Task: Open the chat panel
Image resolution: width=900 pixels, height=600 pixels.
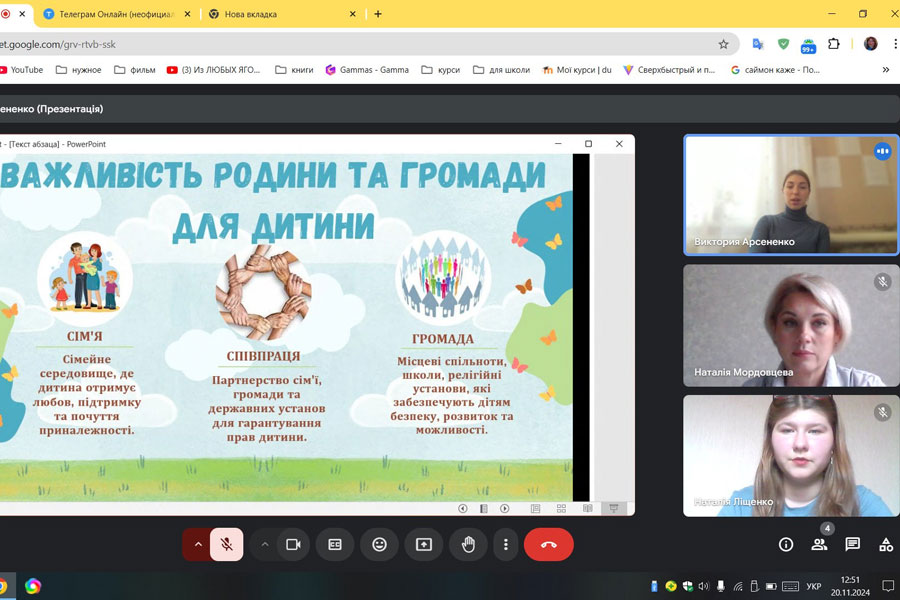Action: click(x=852, y=544)
